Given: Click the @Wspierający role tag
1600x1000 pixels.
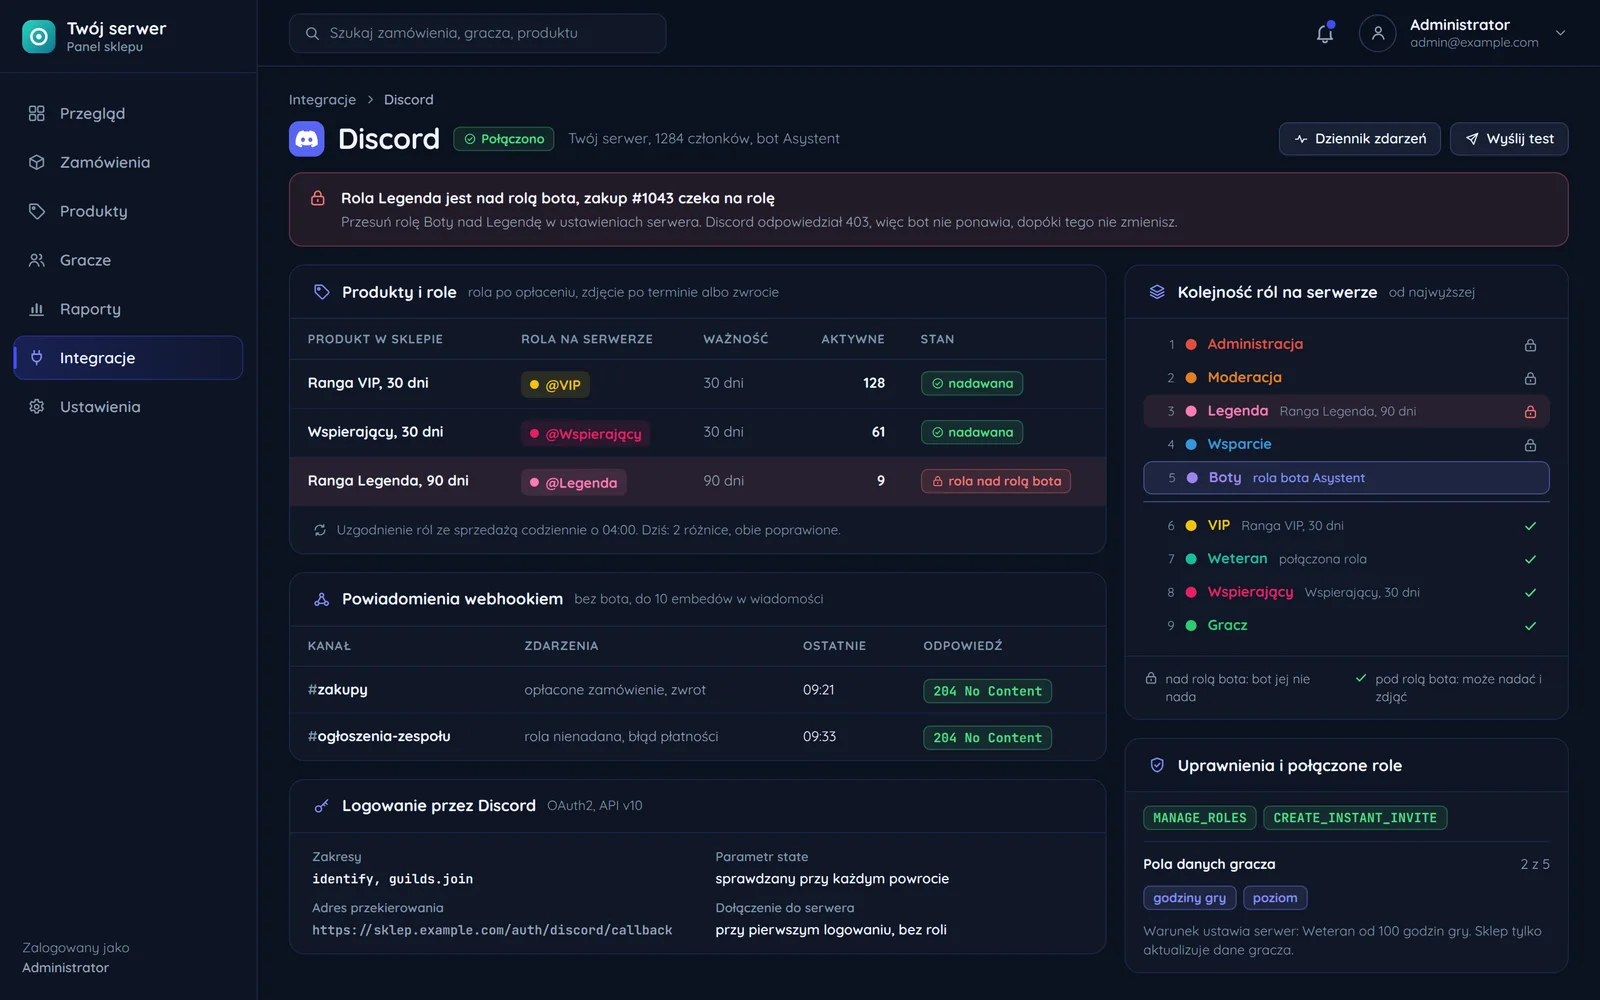Looking at the screenshot, I should [585, 434].
